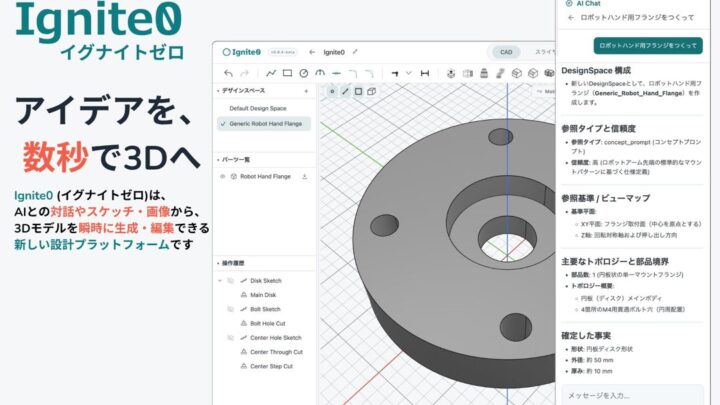Click the first 3D box icon in toolbar
The width and height of the screenshot is (720, 405).
coord(517,73)
